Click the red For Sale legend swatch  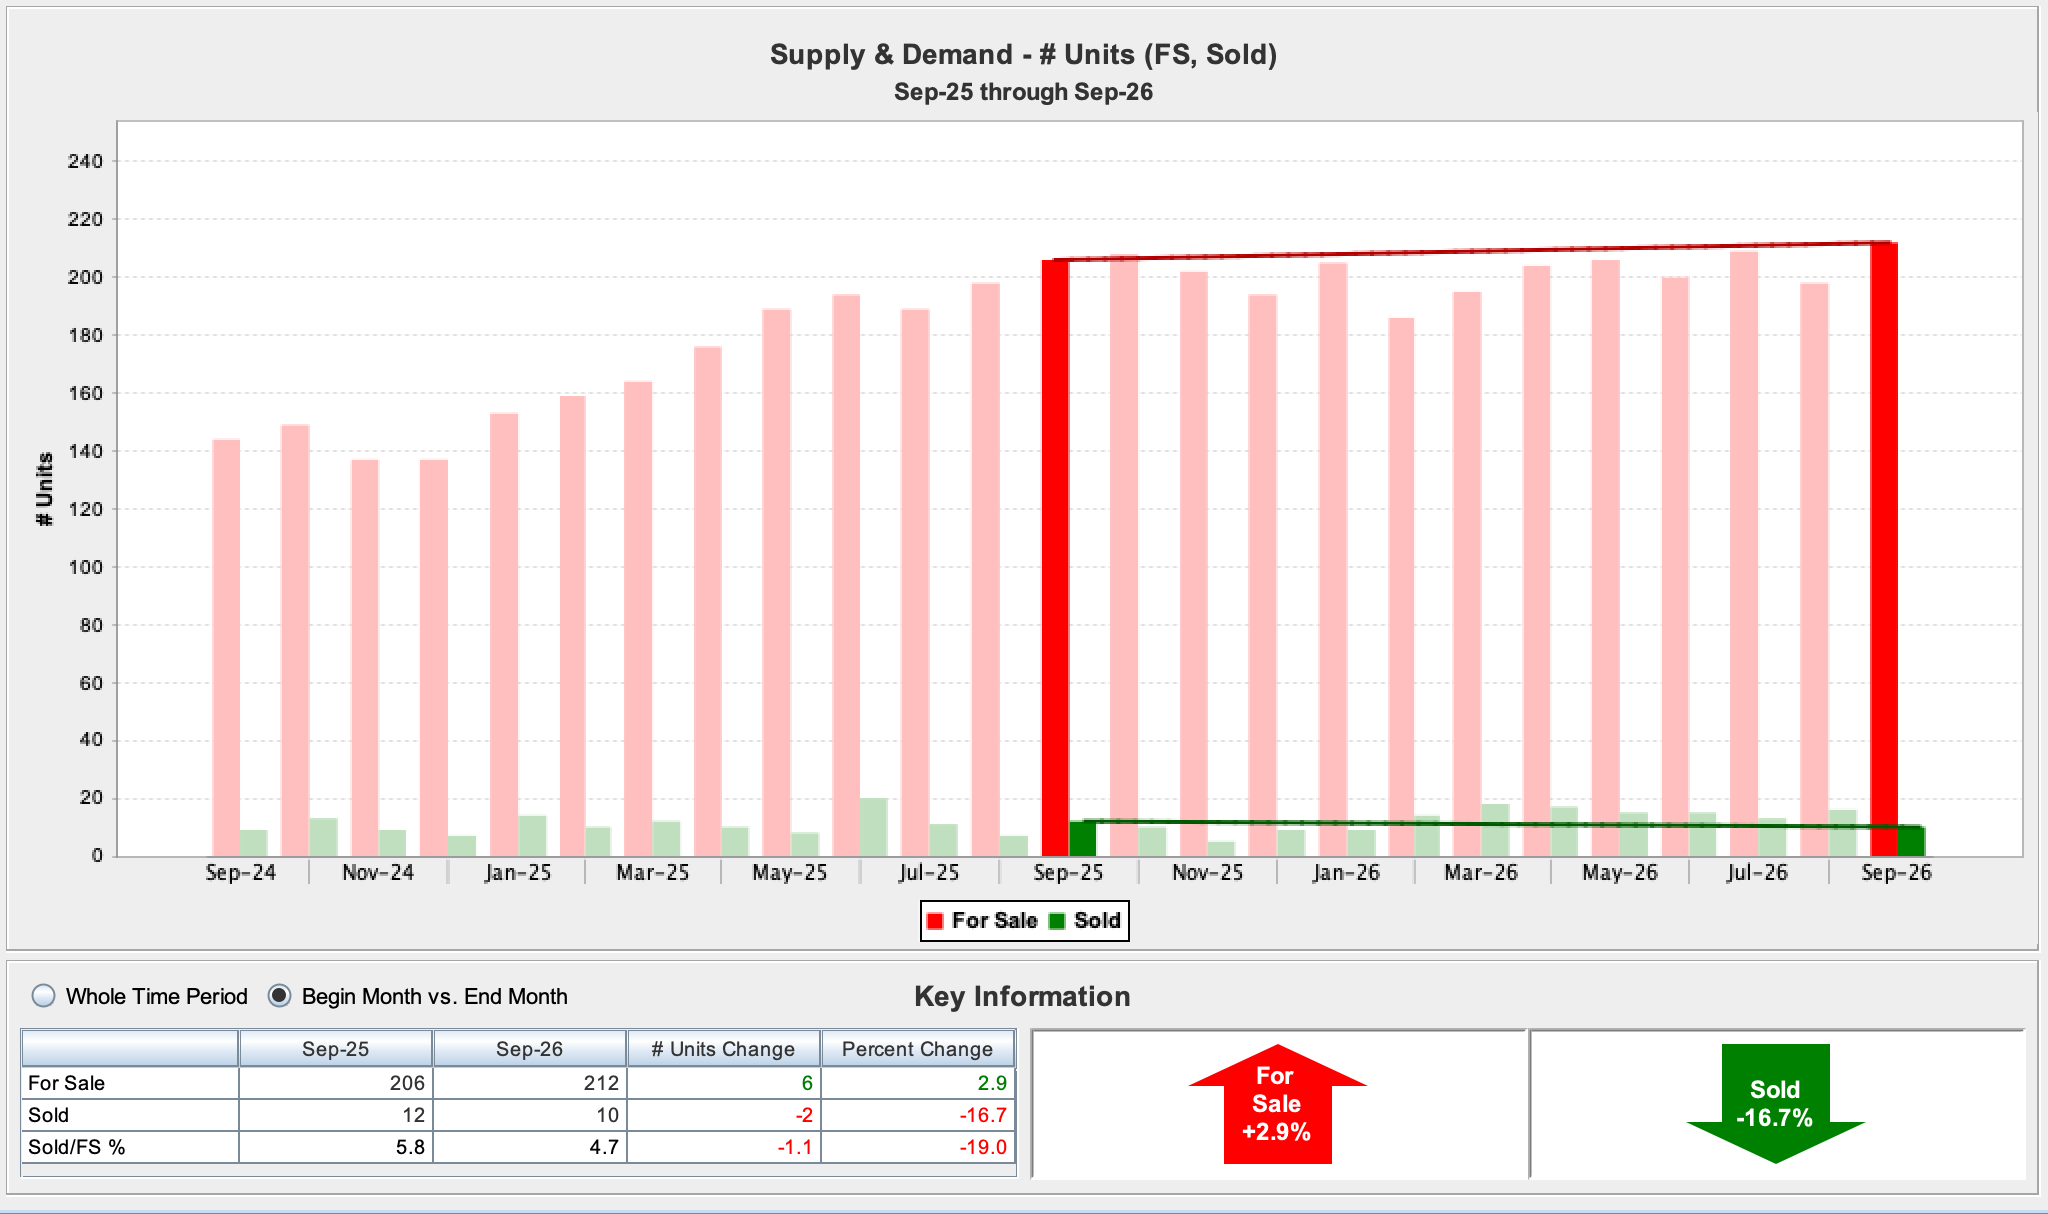pos(936,921)
